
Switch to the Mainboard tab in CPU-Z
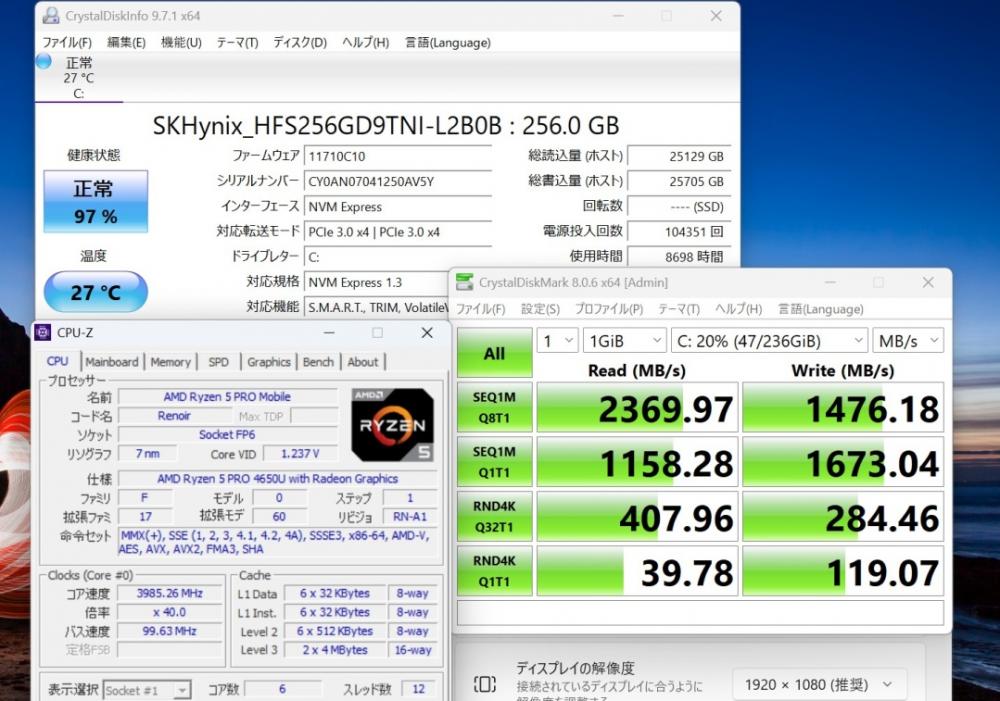tap(112, 362)
